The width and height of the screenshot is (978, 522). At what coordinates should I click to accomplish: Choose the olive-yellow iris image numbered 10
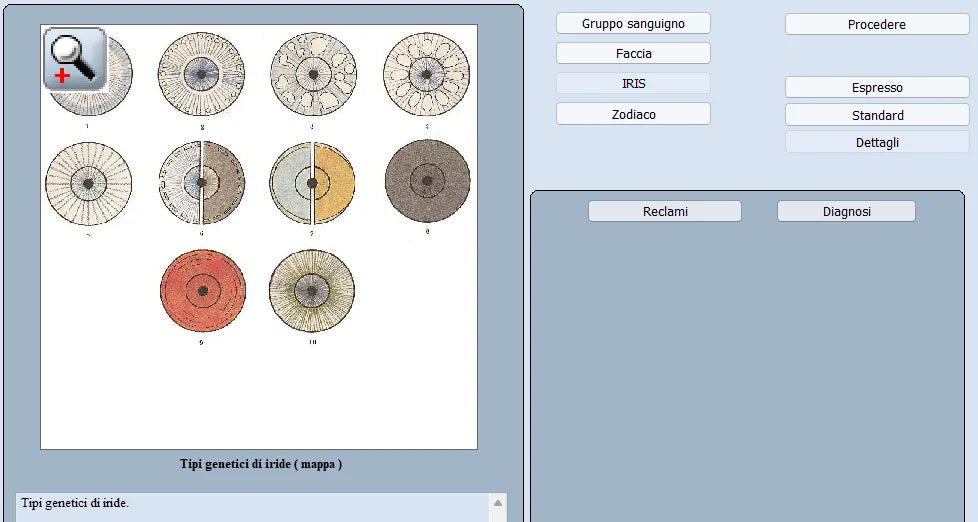312,291
